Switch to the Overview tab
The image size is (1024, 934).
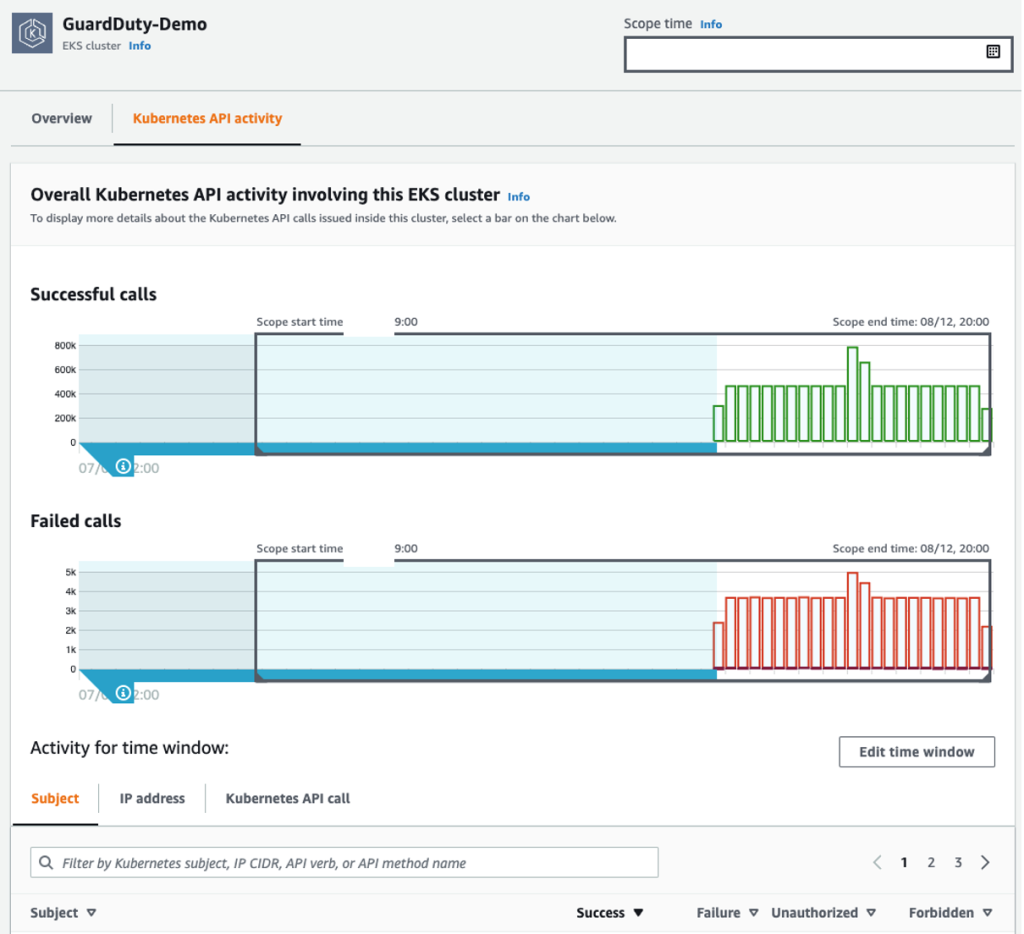[61, 118]
